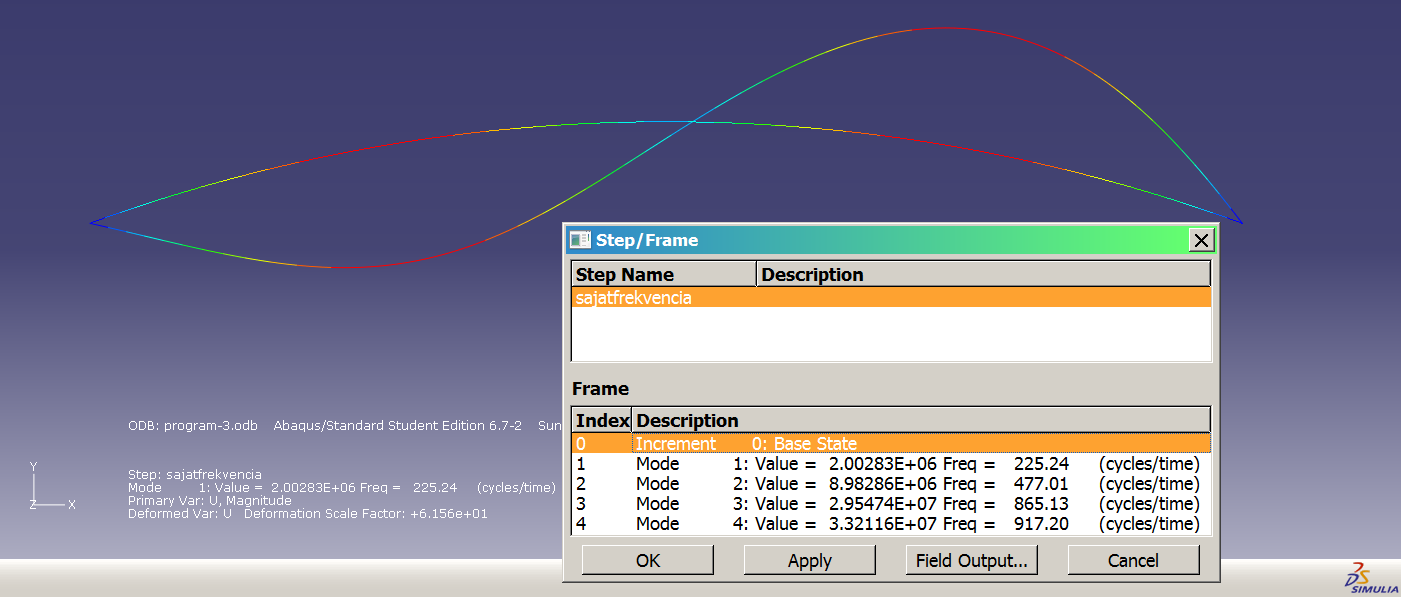1401x597 pixels.
Task: Select the sajatfrekvencia step row
Action: point(891,298)
